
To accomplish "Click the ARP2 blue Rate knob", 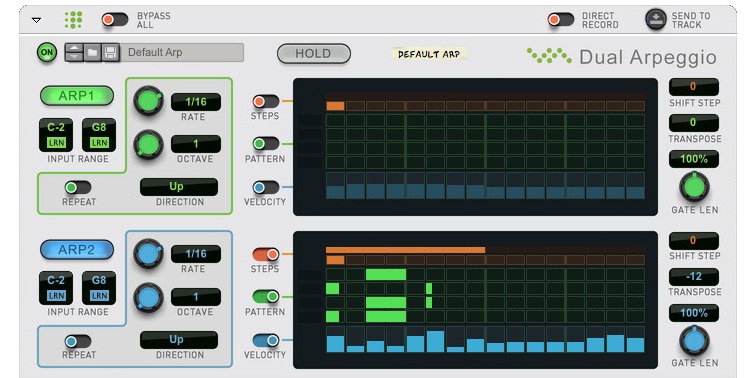I will click(x=148, y=254).
